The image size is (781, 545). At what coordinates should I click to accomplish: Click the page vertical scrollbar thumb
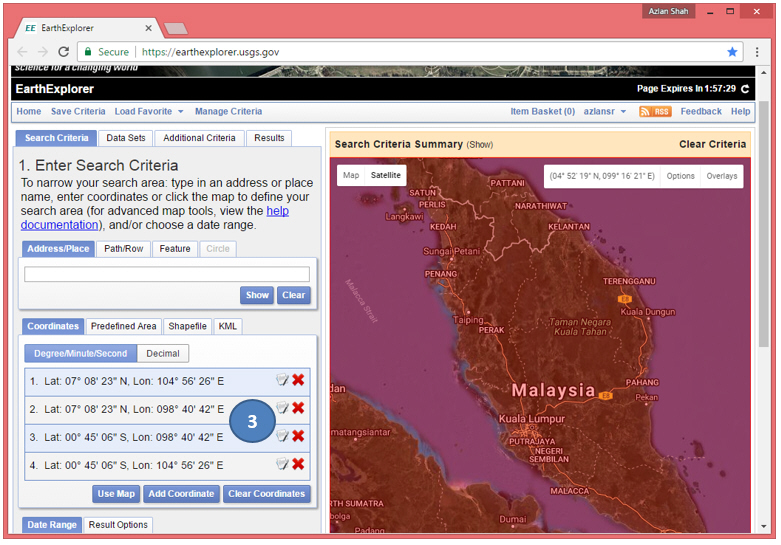(764, 223)
